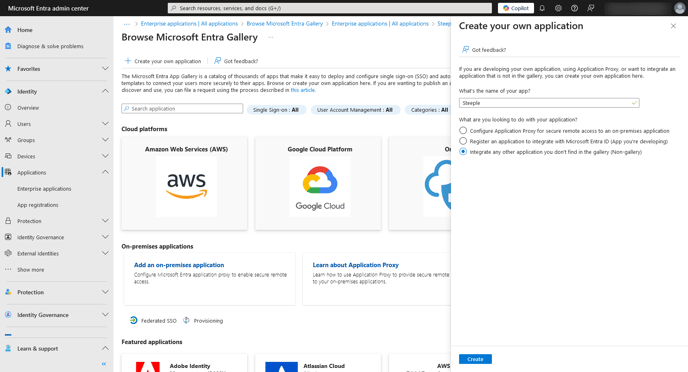
Task: Click the Search application field
Action: click(182, 108)
